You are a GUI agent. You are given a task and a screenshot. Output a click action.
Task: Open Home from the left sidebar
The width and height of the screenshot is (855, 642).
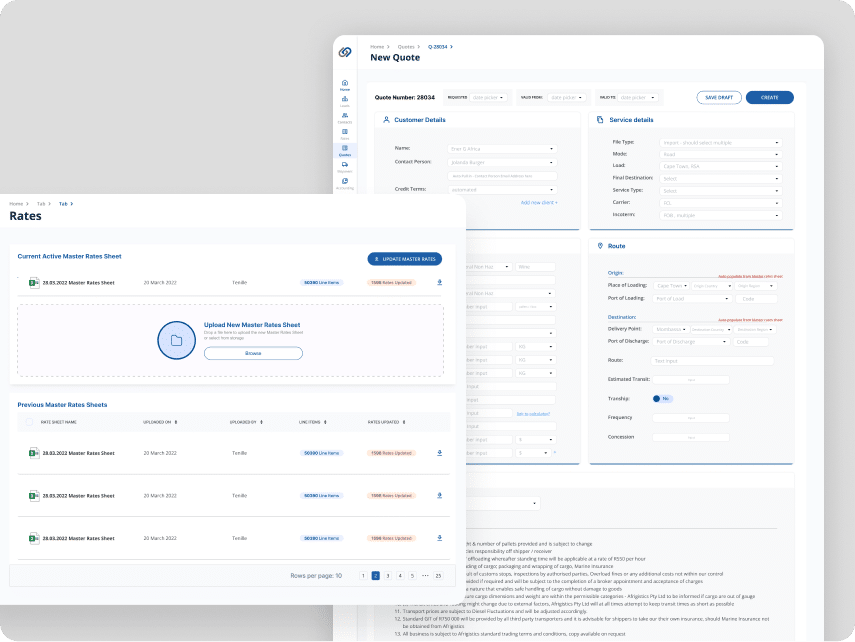point(345,84)
